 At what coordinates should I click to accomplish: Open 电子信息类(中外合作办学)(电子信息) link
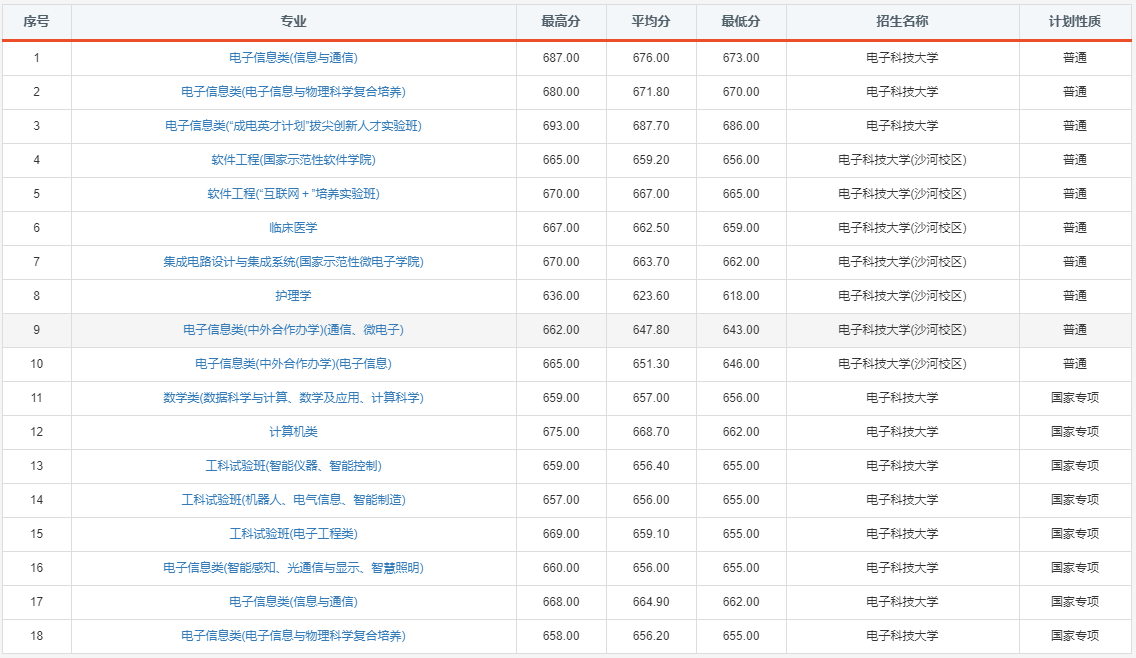coord(293,365)
